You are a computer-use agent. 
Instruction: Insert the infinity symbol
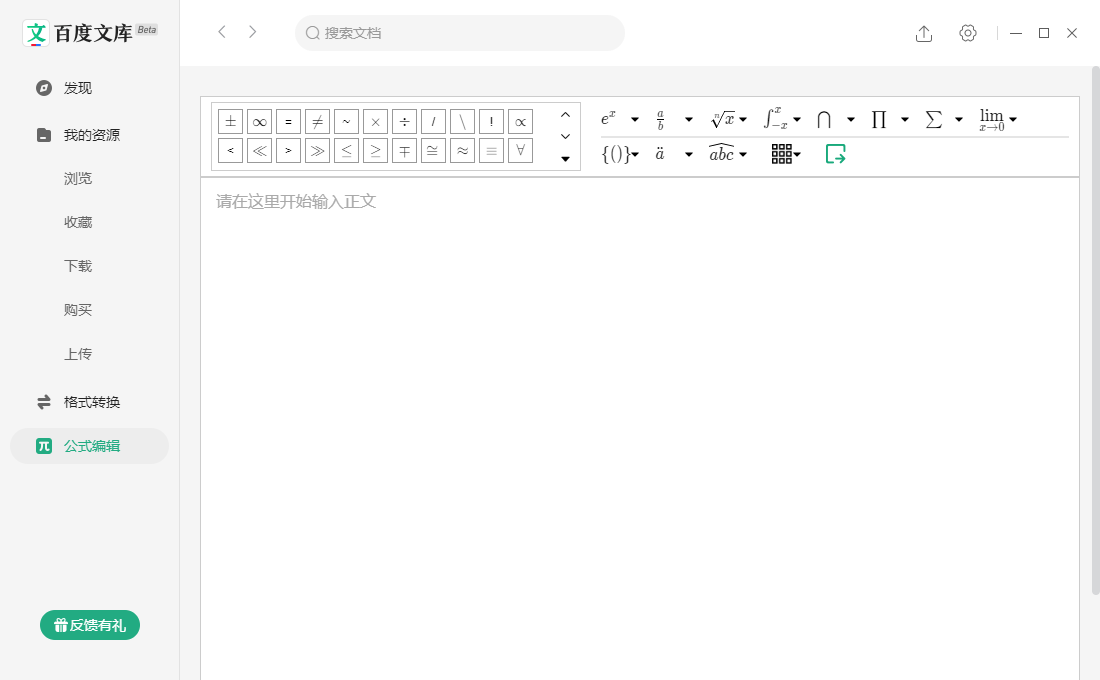tap(259, 122)
